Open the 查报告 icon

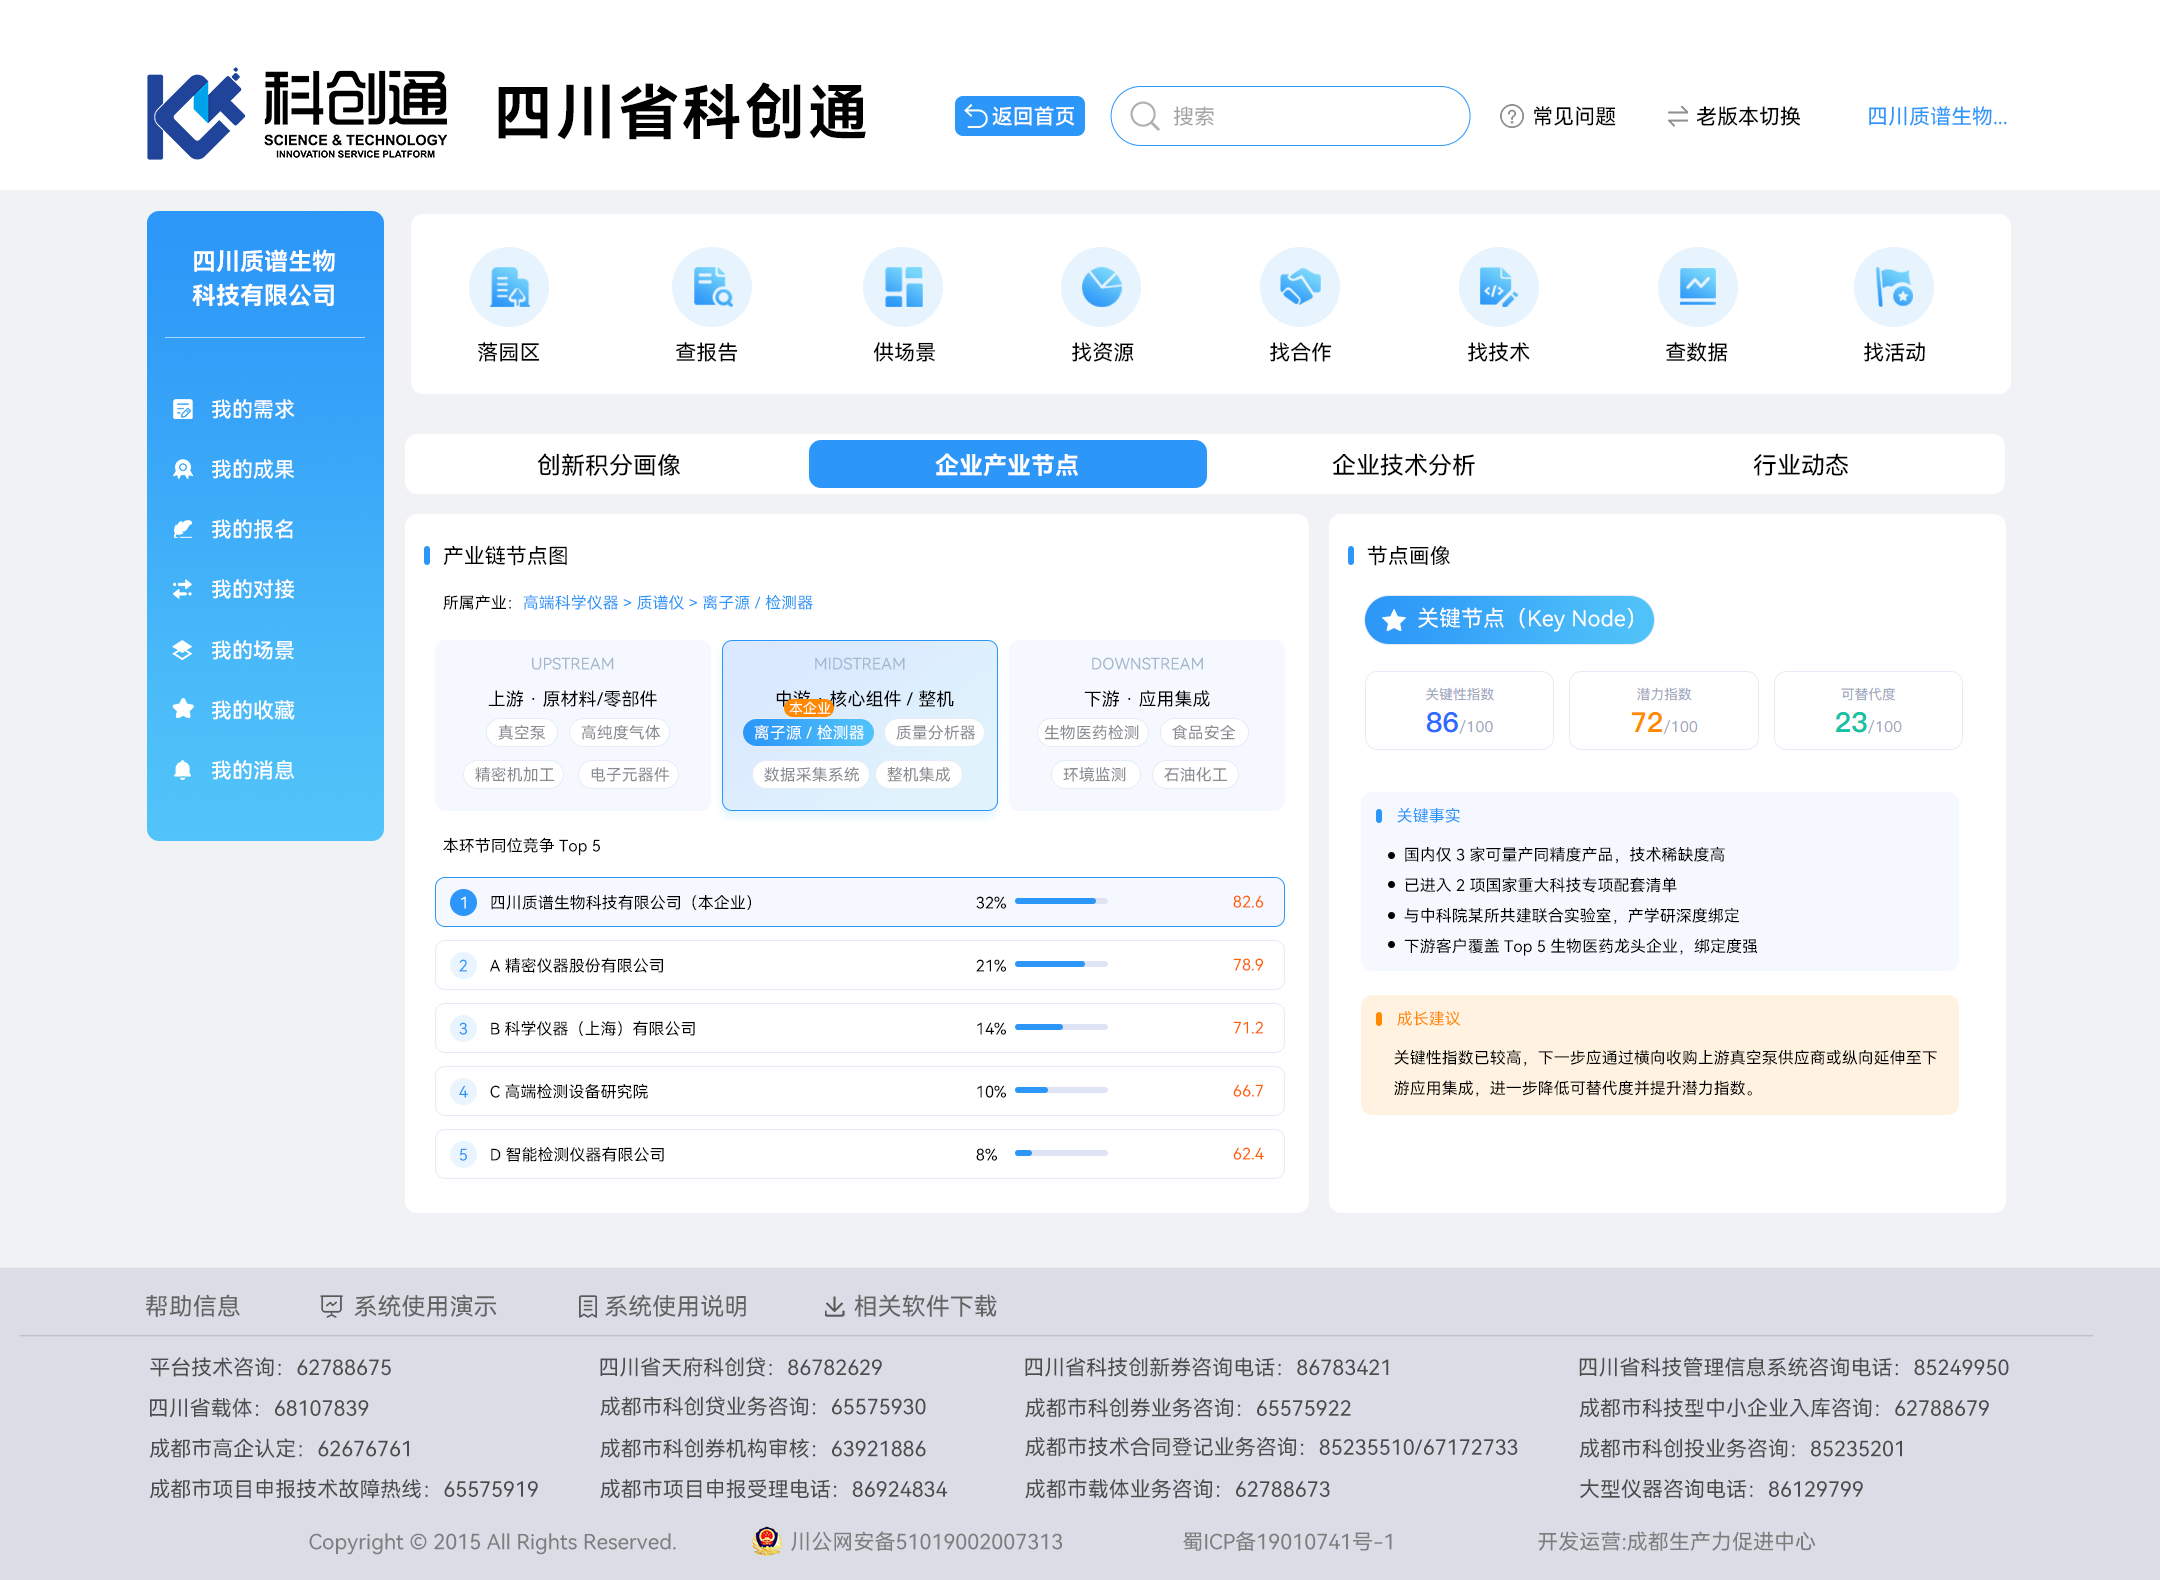(x=711, y=288)
